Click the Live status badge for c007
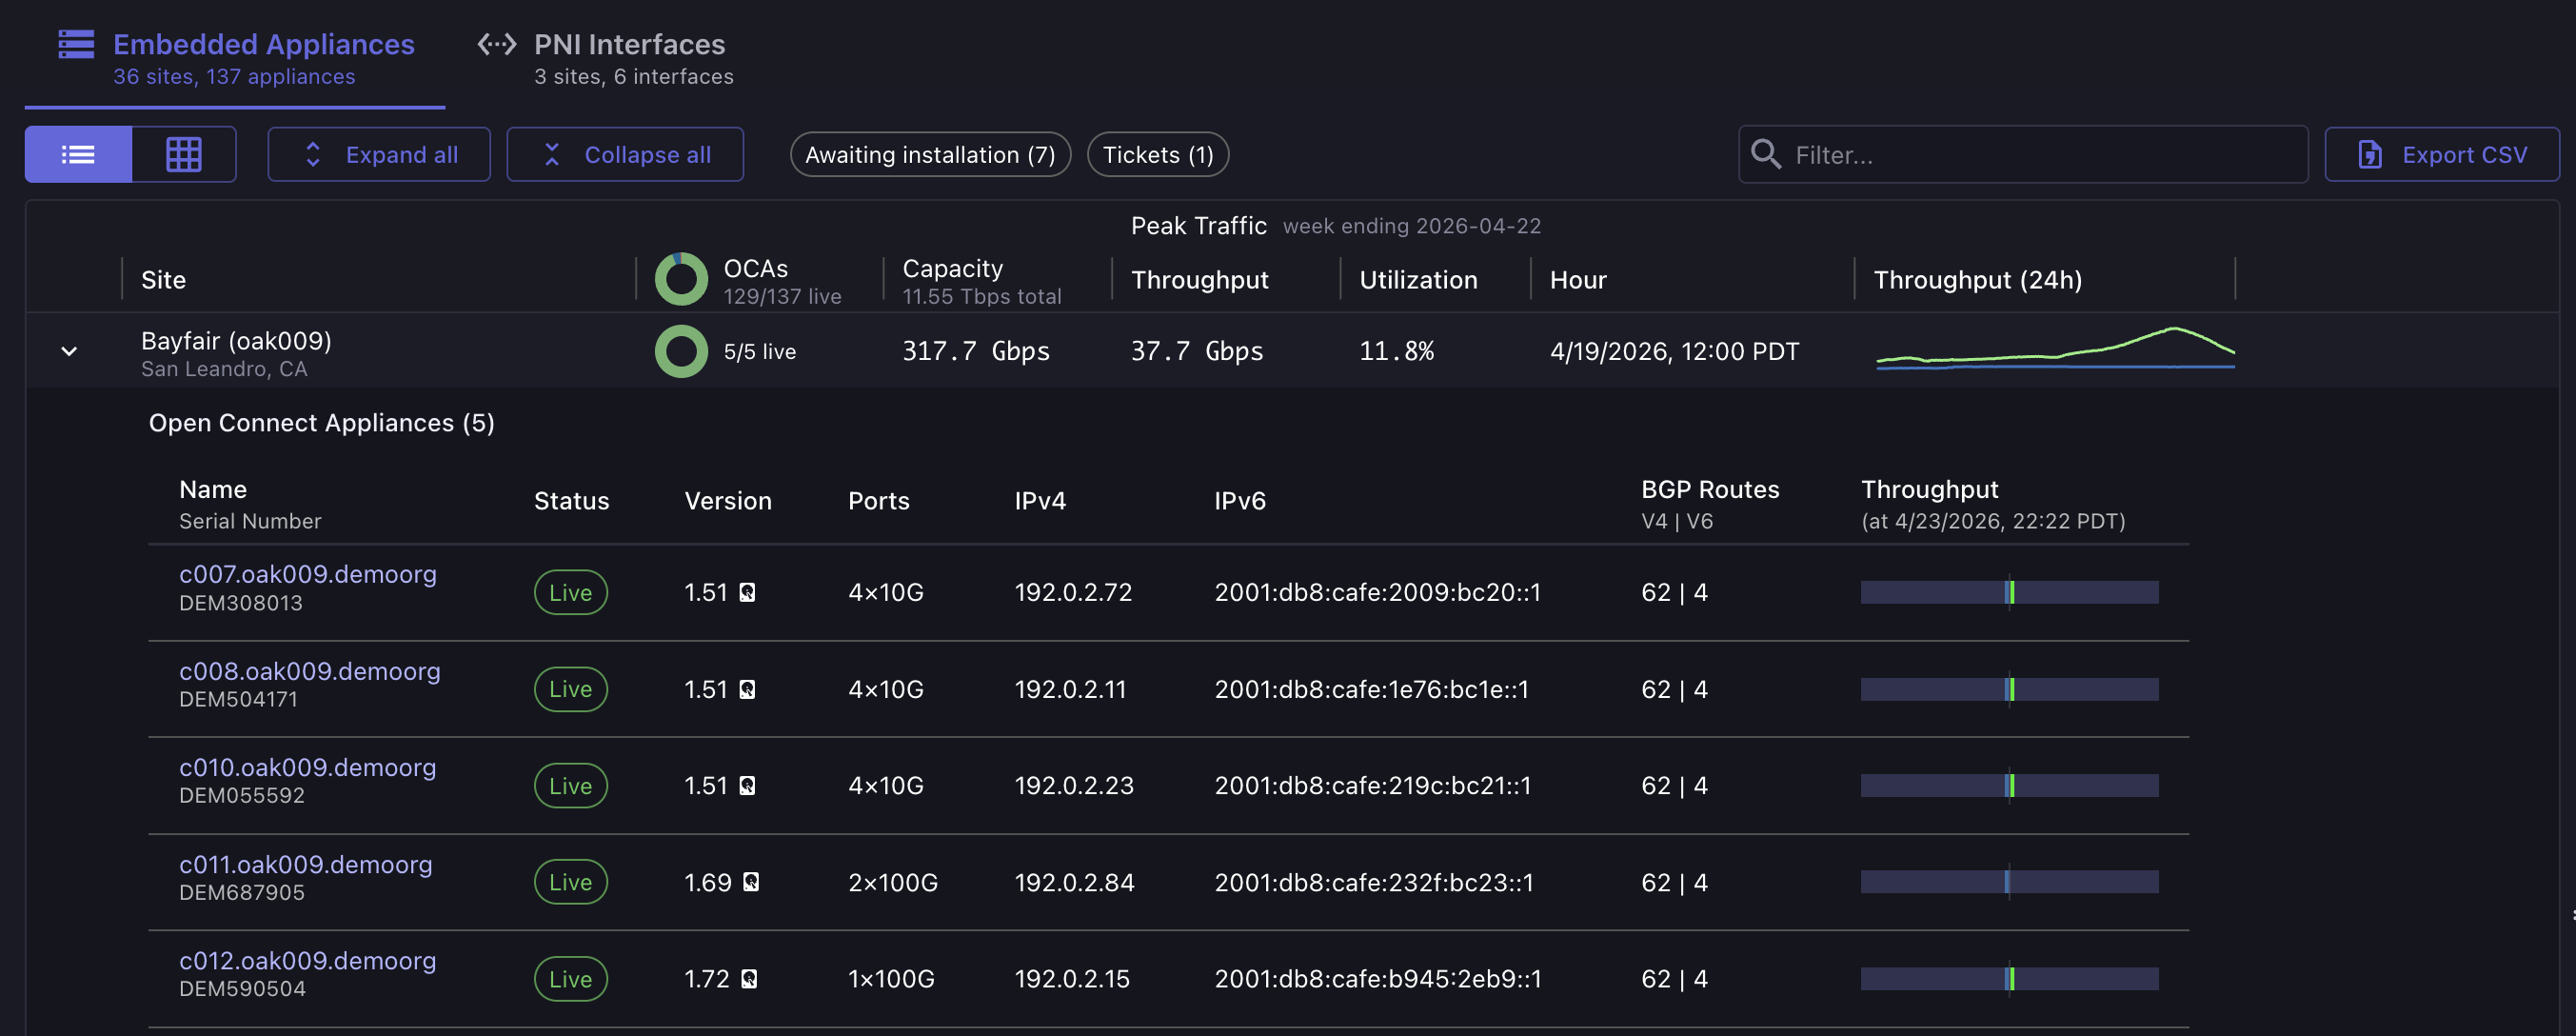The height and width of the screenshot is (1036, 2576). coord(570,592)
